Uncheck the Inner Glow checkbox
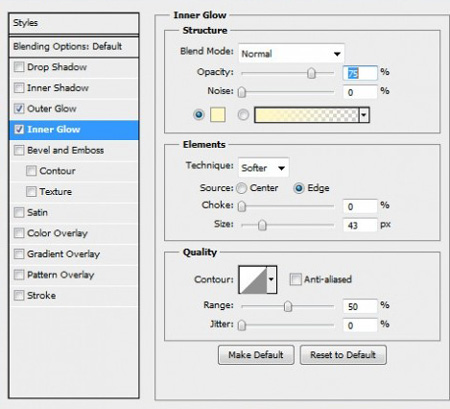The width and height of the screenshot is (450, 409). [19, 129]
